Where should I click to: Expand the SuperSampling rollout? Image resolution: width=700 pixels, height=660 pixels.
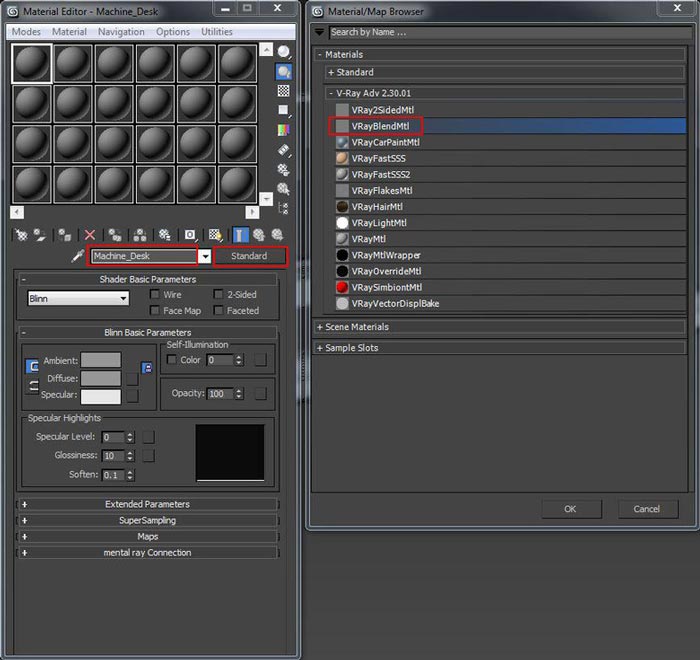point(147,520)
